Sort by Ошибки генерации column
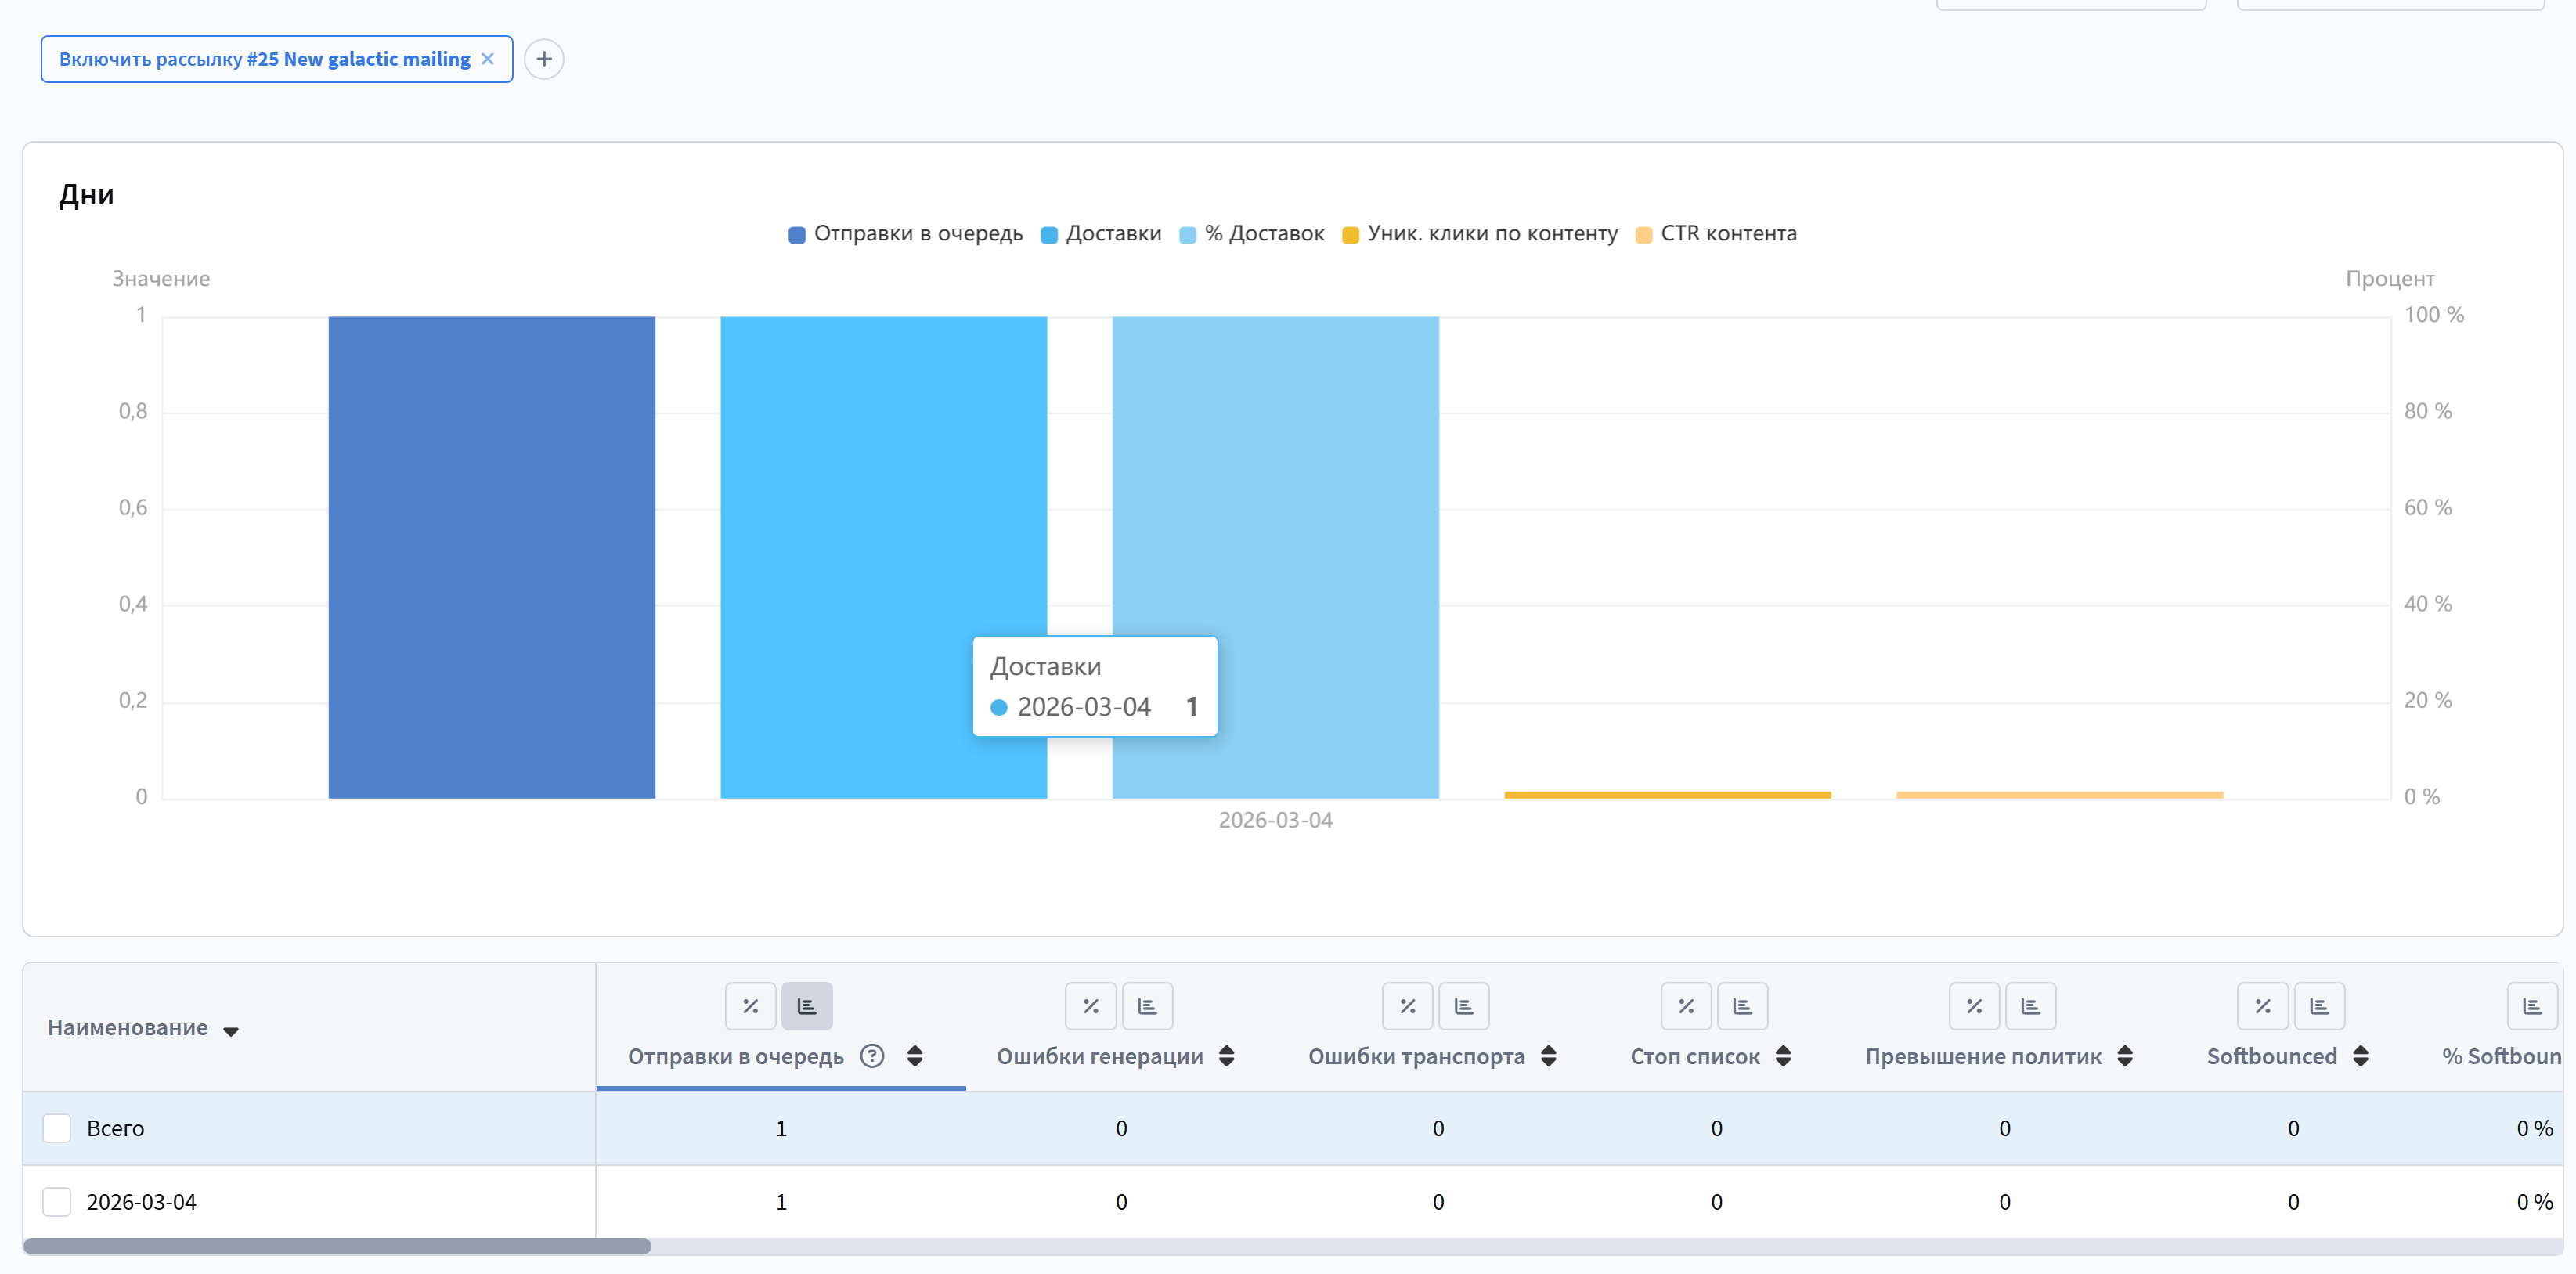This screenshot has height=1274, width=2576. [1227, 1056]
